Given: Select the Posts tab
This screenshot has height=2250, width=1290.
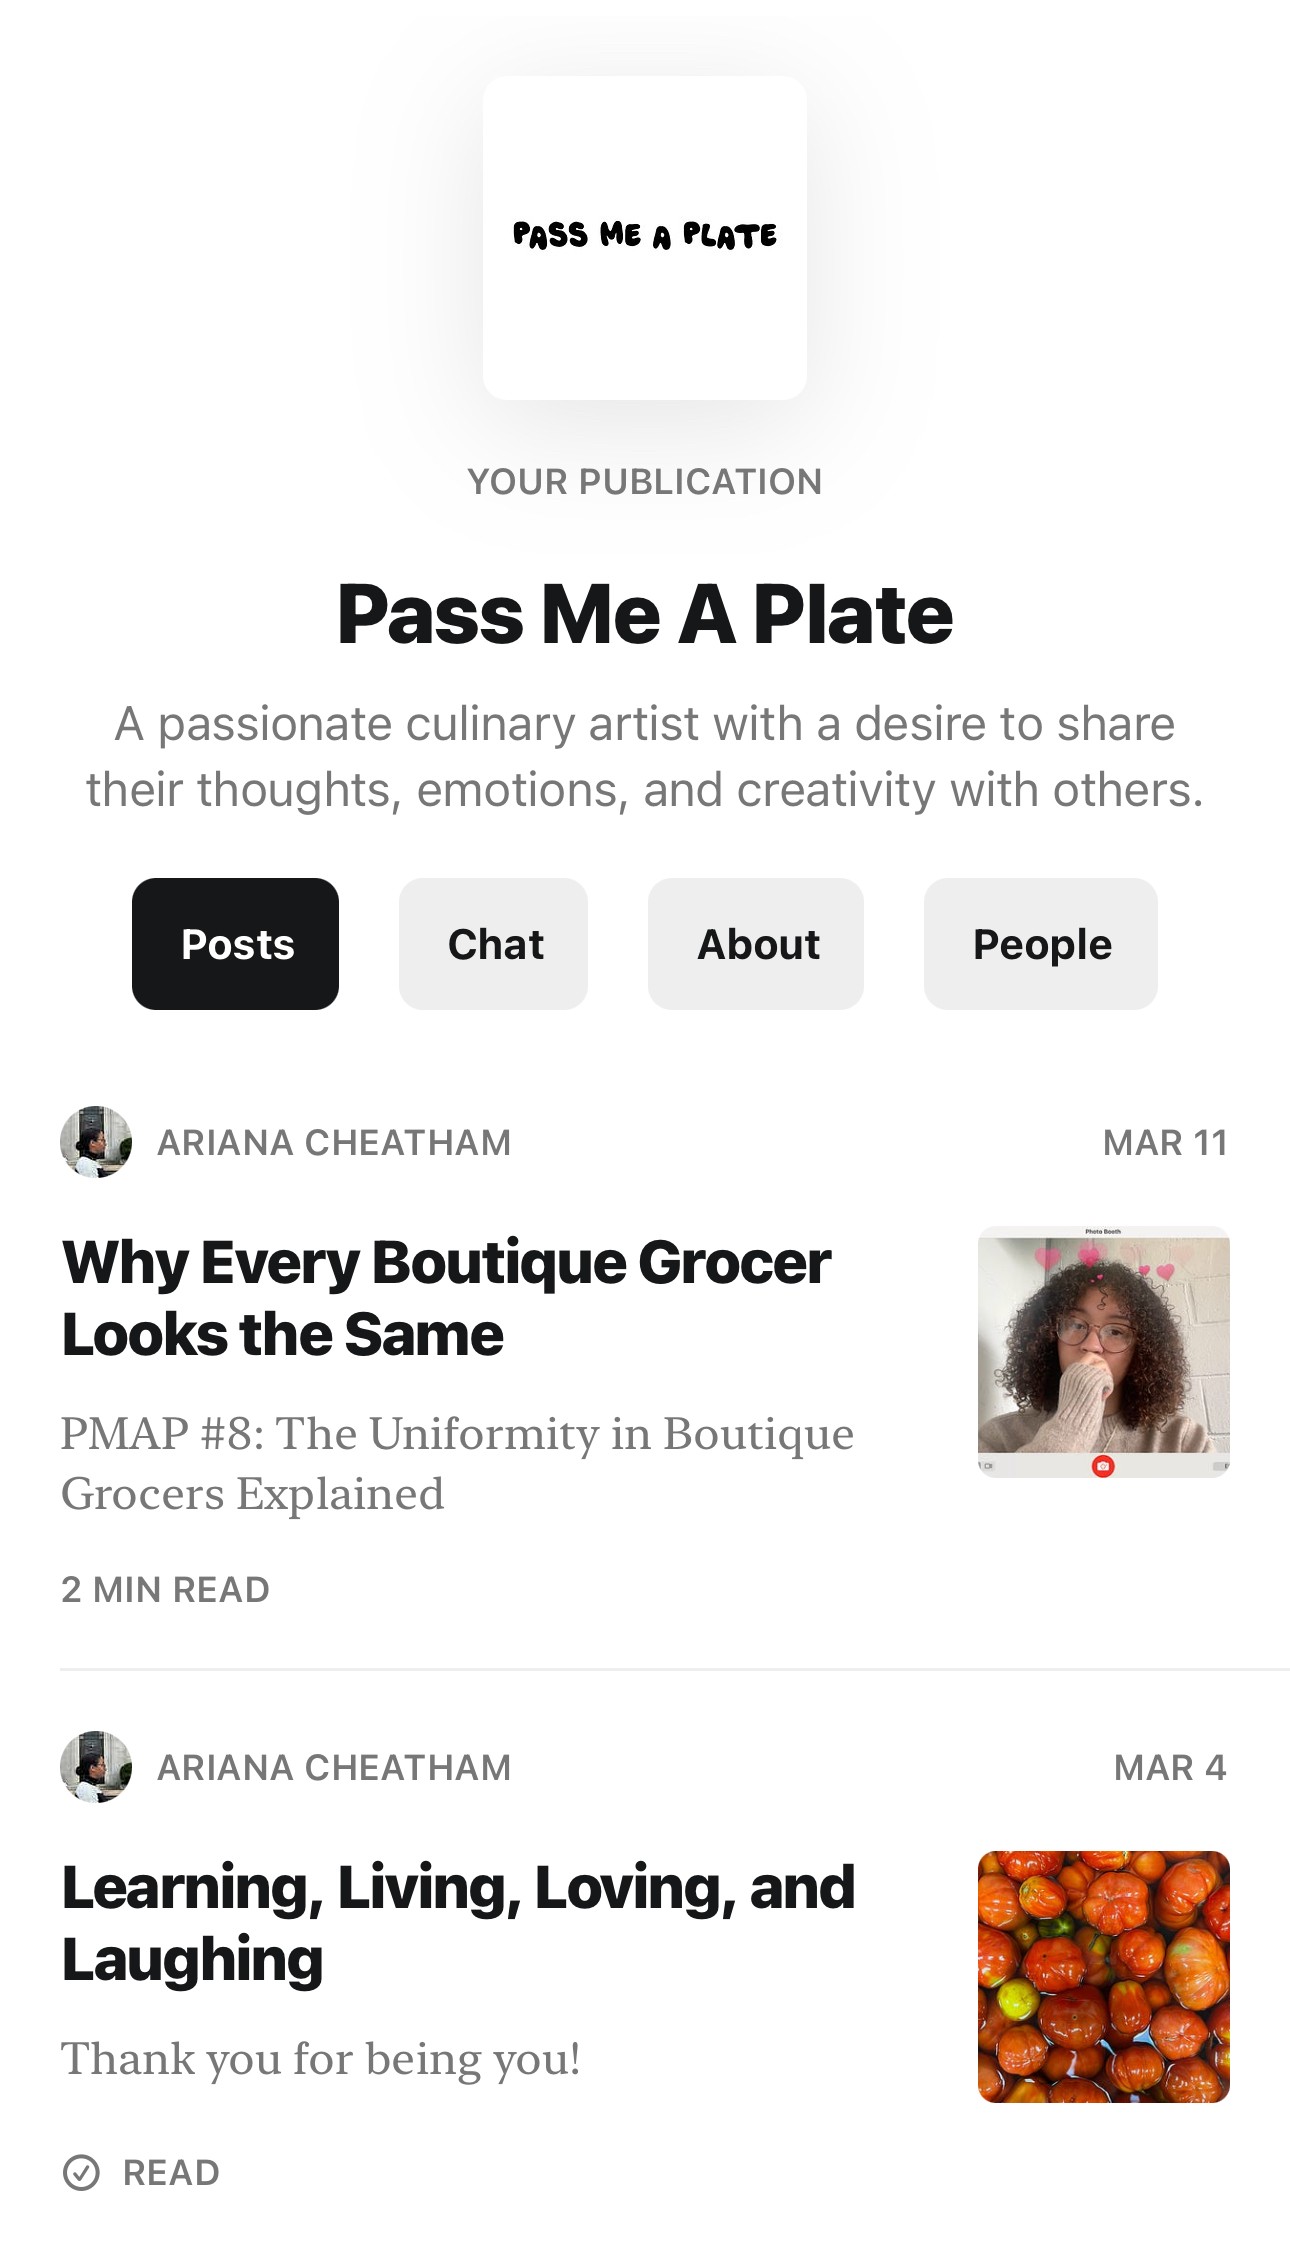Looking at the screenshot, I should [236, 944].
